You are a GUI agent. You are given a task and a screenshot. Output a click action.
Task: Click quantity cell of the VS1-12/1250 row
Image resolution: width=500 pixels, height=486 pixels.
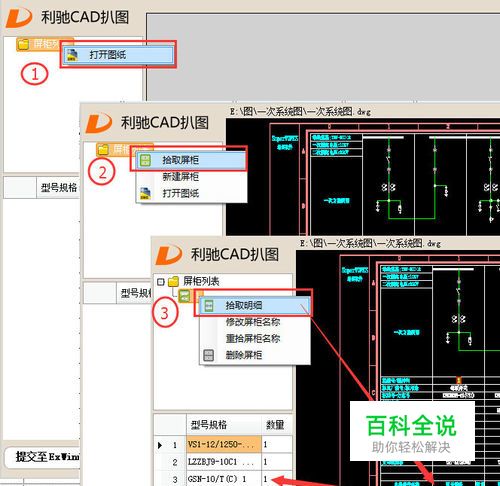tap(277, 445)
